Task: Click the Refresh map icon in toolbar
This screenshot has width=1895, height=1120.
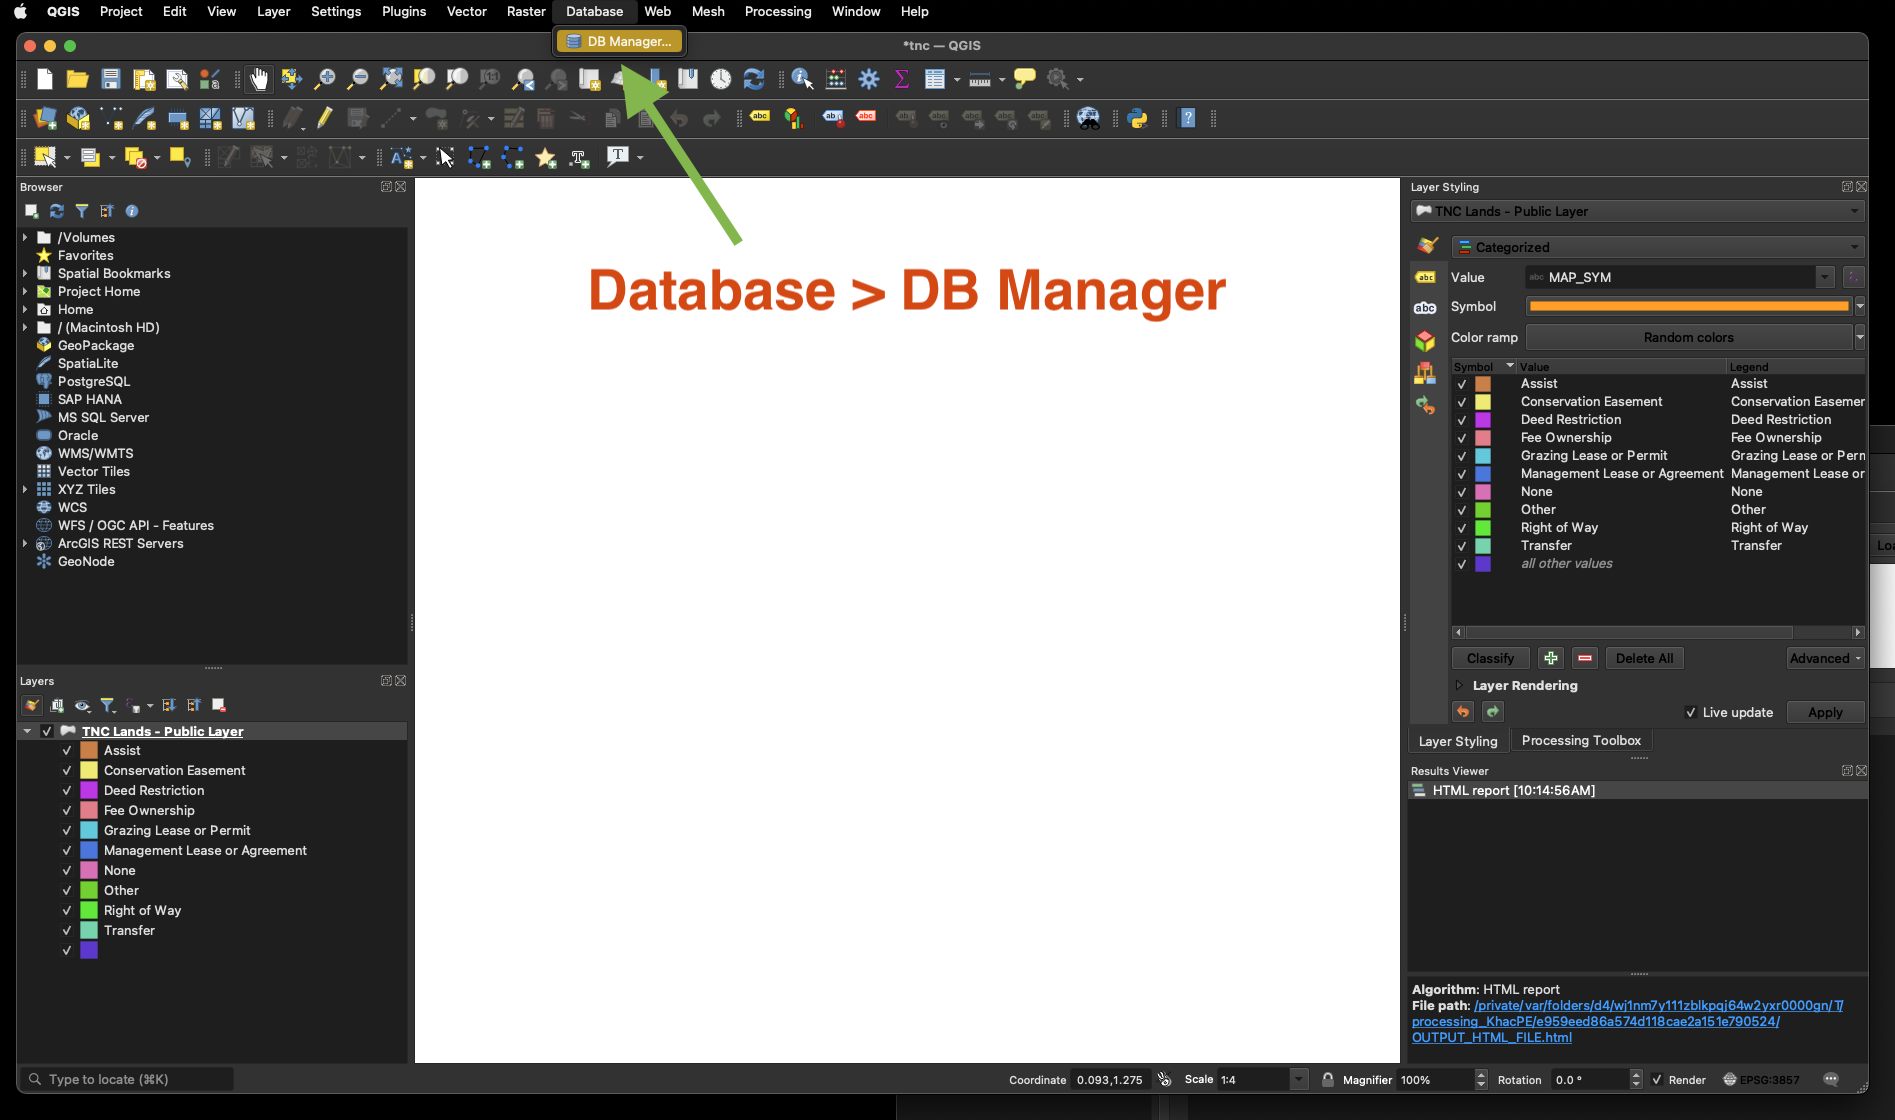Action: click(754, 79)
